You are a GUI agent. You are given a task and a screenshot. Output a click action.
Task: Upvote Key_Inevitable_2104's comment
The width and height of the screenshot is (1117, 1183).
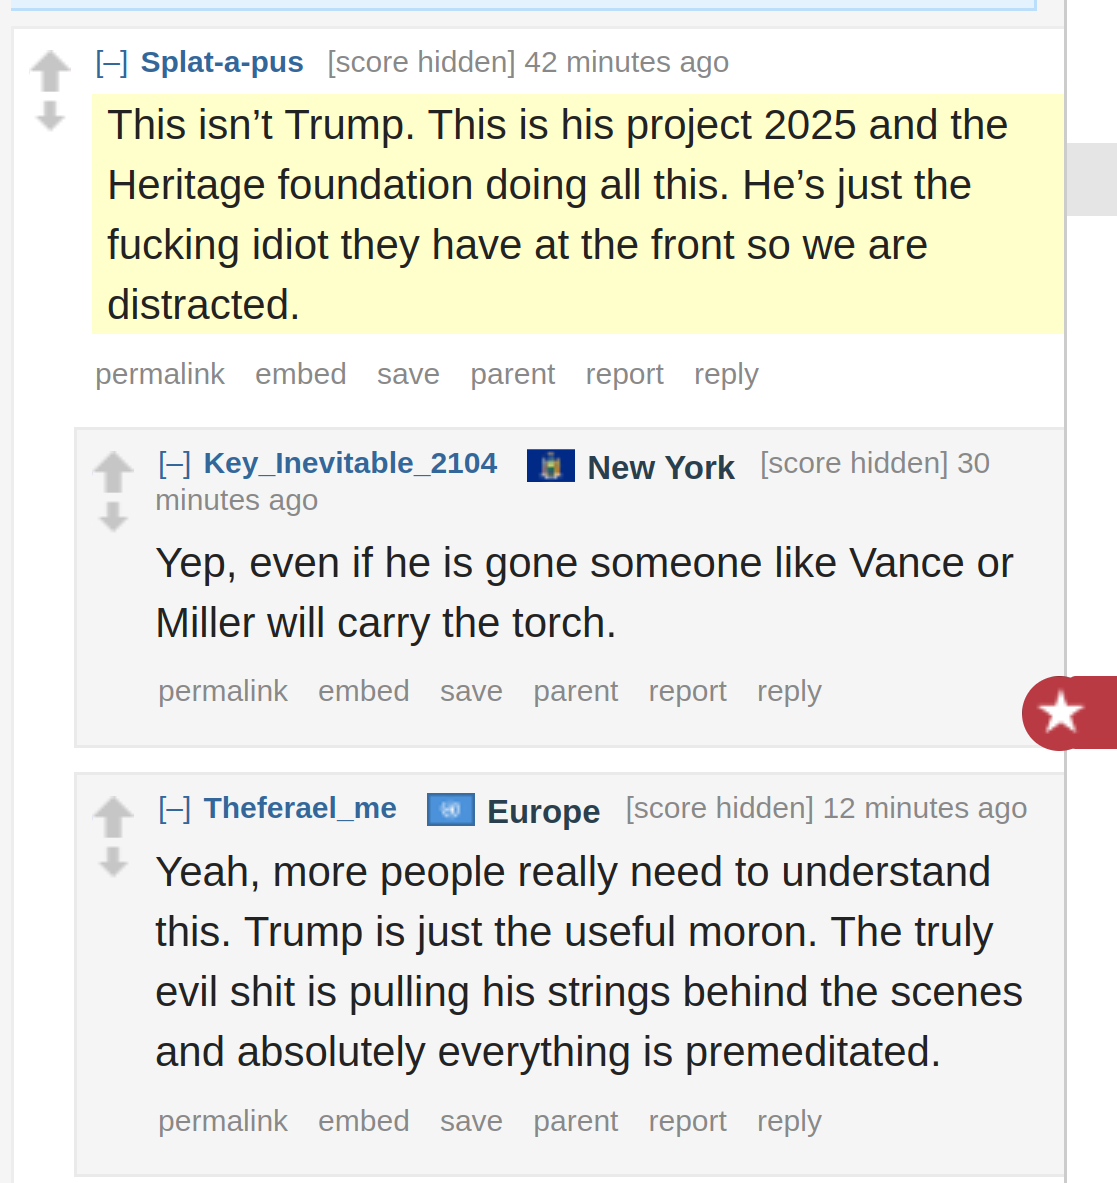tap(113, 472)
